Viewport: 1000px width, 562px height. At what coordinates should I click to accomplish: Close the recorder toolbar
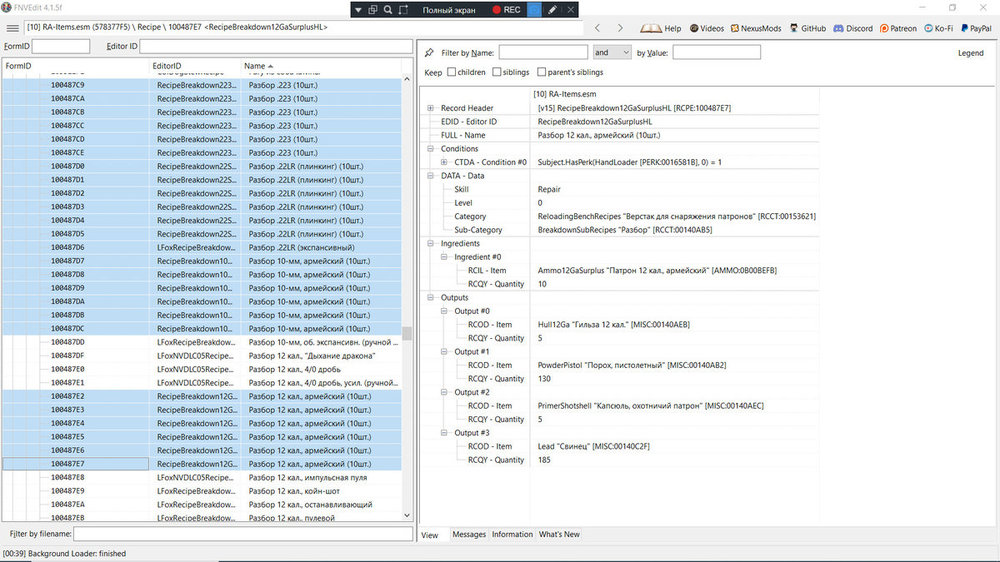tap(571, 10)
